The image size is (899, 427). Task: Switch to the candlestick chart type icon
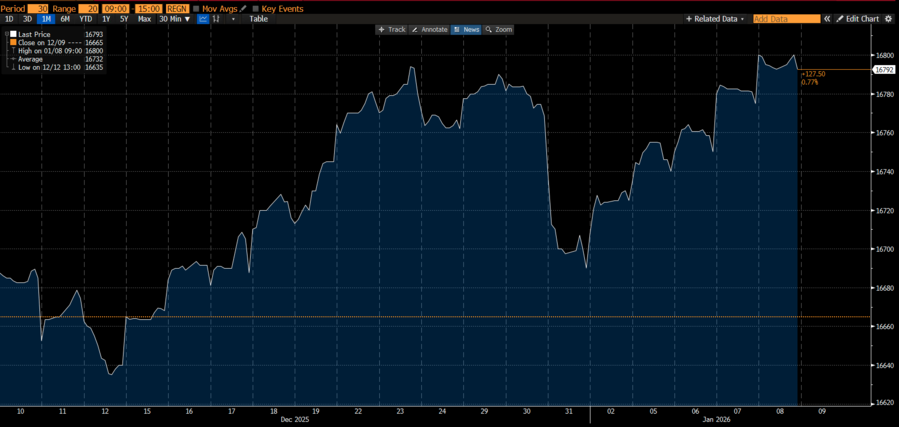click(217, 19)
